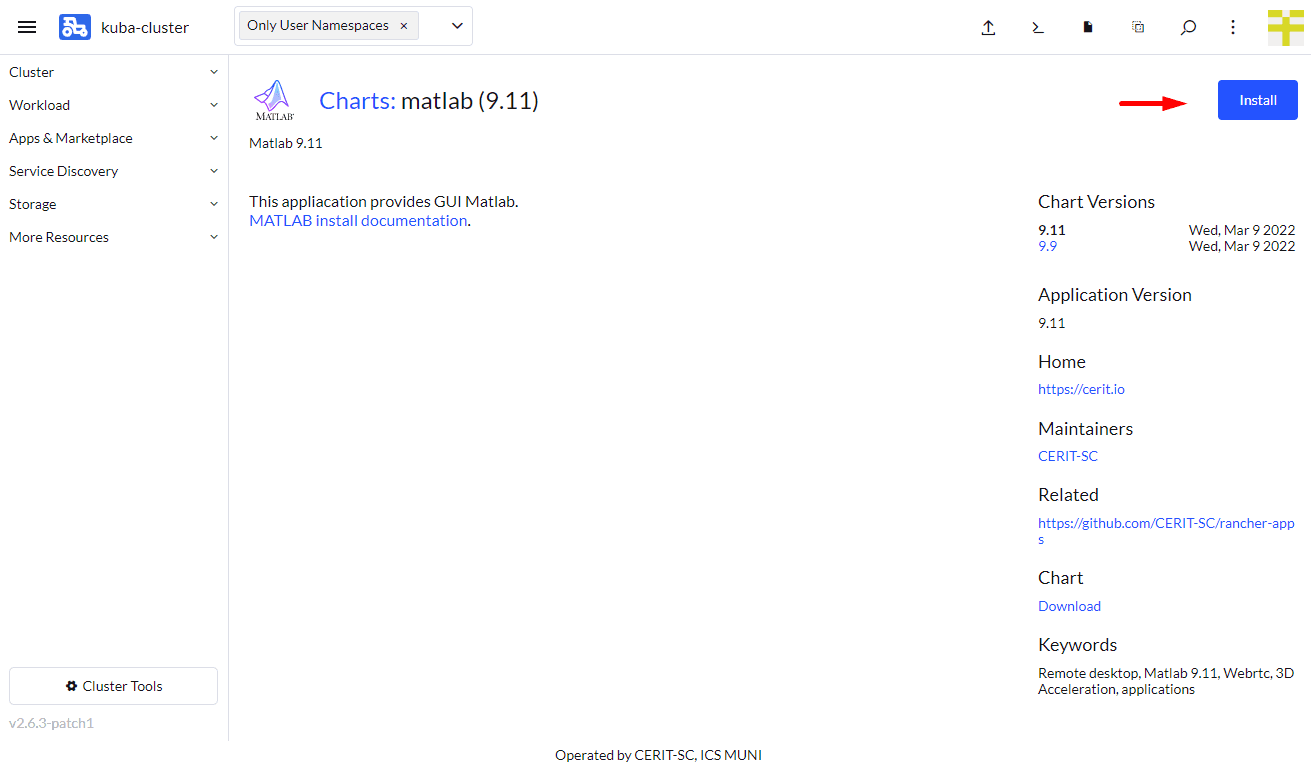The height and width of the screenshot is (767, 1311).
Task: Expand More Resources section
Action: pyautogui.click(x=114, y=237)
